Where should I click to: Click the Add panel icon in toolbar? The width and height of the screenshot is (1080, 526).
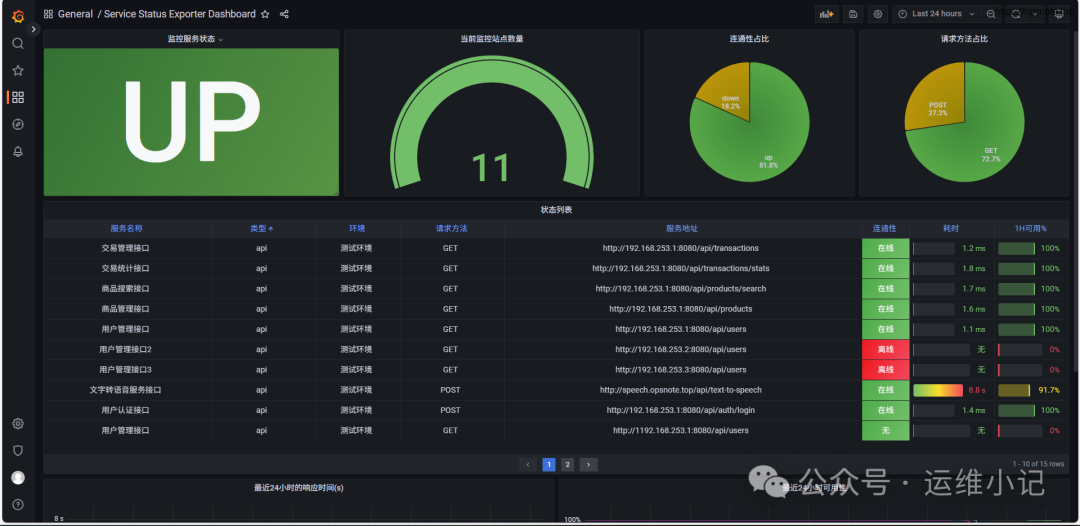pyautogui.click(x=826, y=14)
